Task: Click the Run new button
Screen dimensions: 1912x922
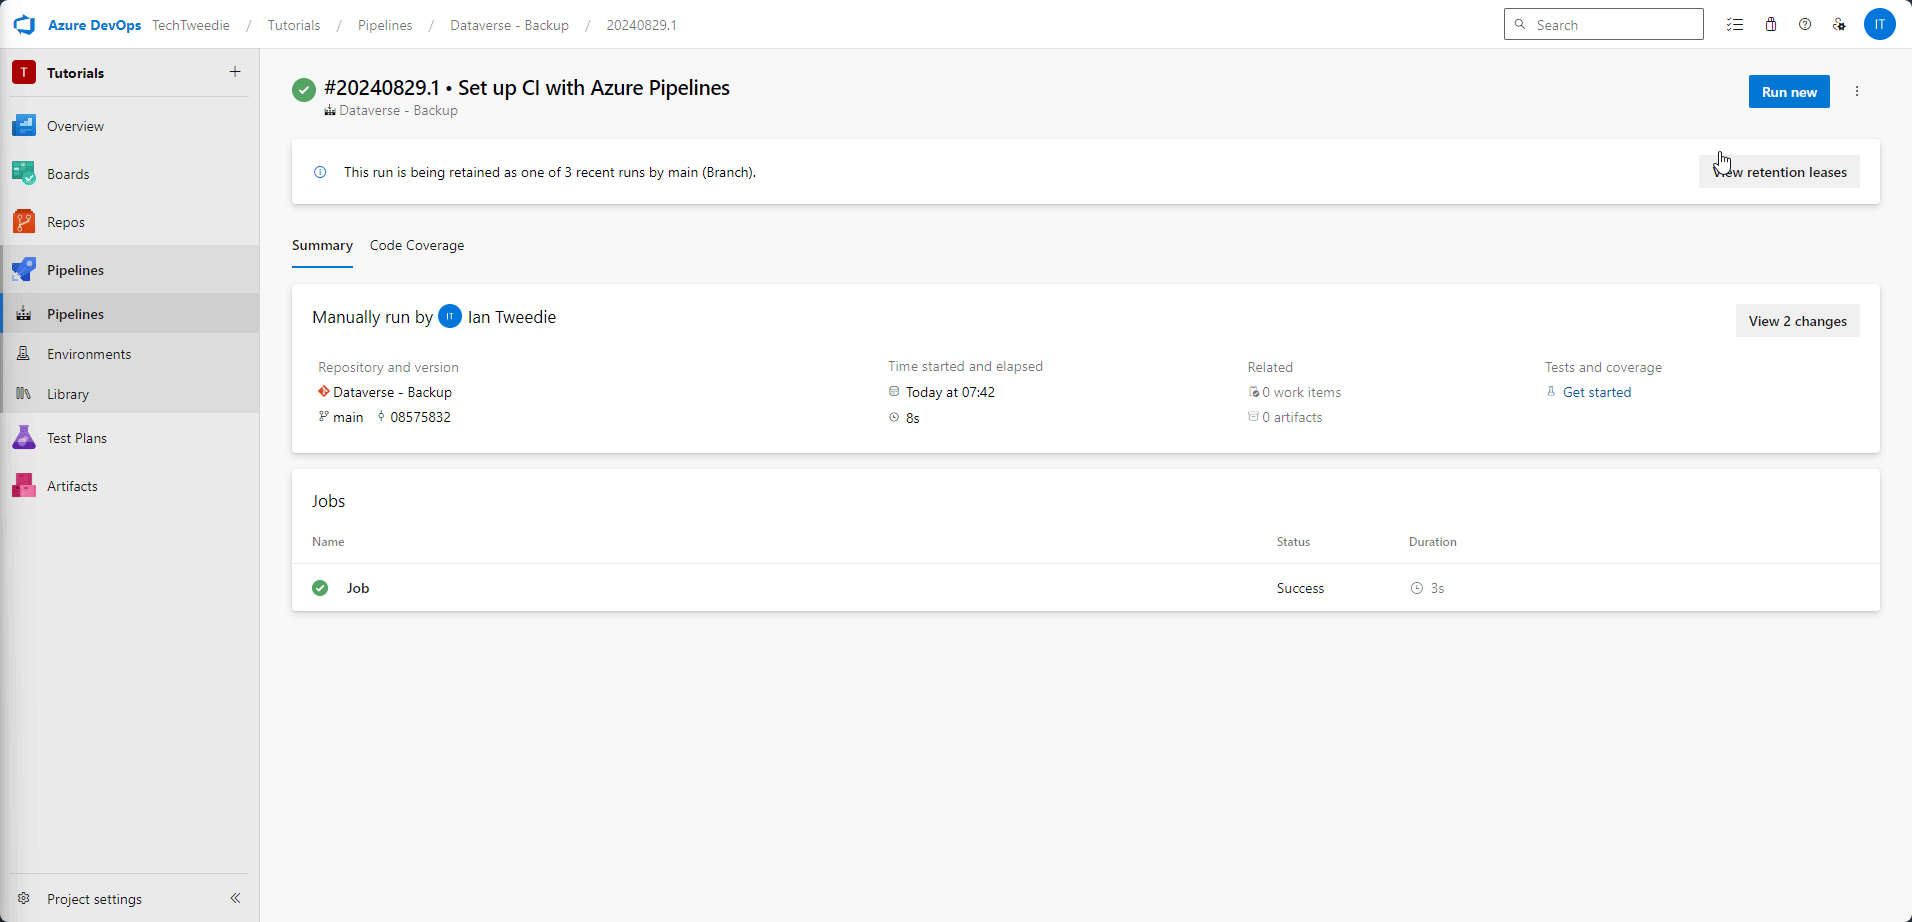Action: (1788, 91)
